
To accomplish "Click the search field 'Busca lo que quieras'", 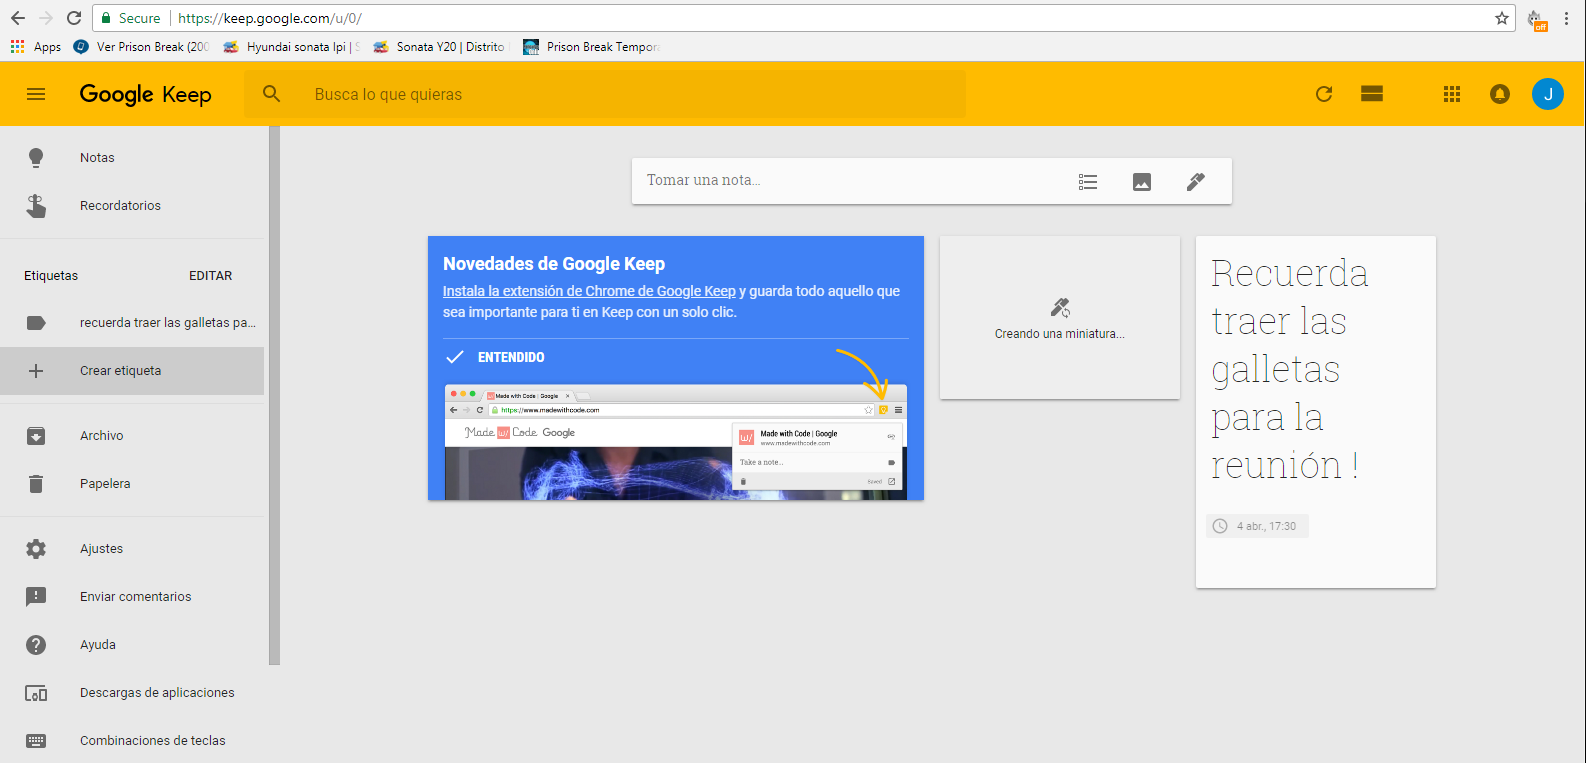I will click(605, 94).
